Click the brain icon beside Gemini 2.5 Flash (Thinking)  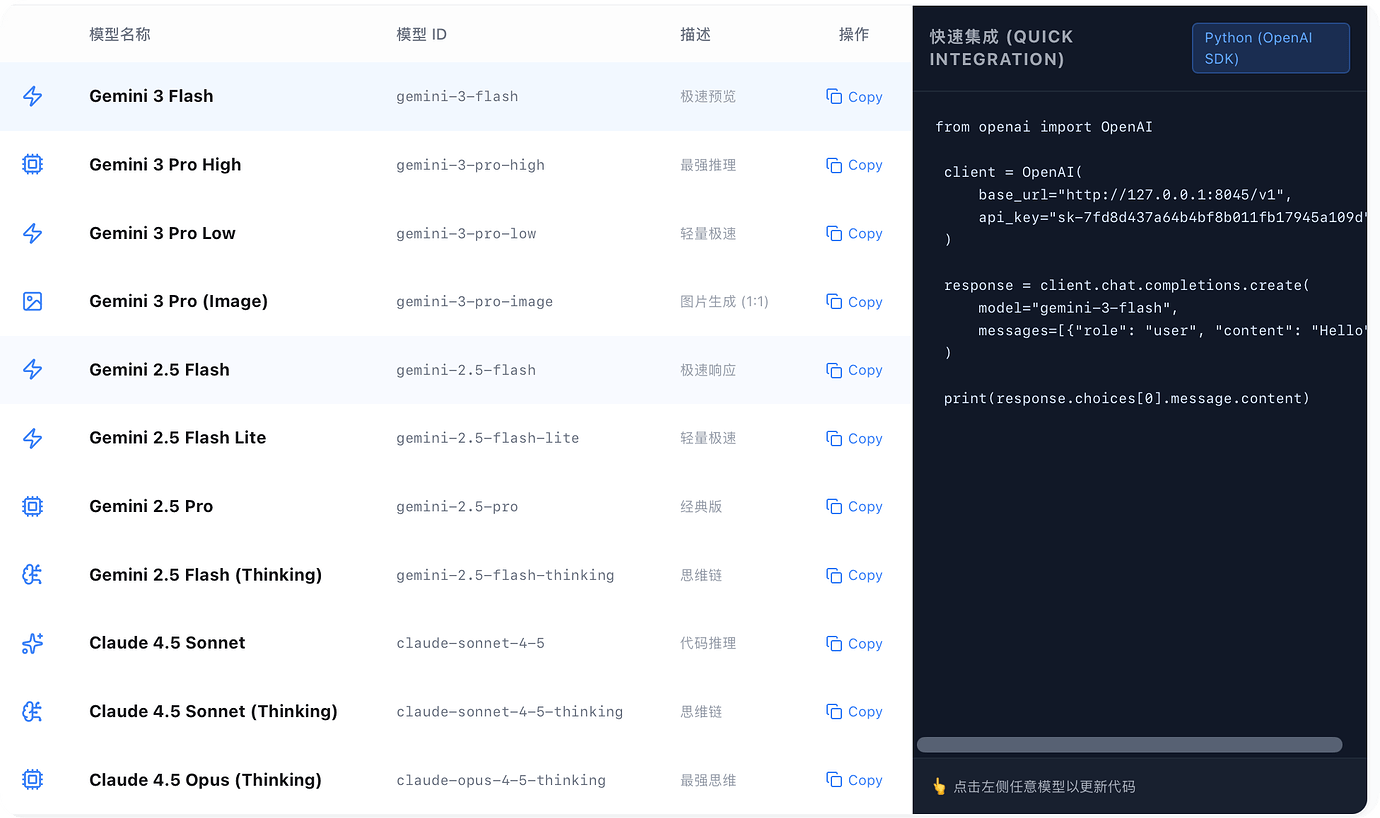33,574
